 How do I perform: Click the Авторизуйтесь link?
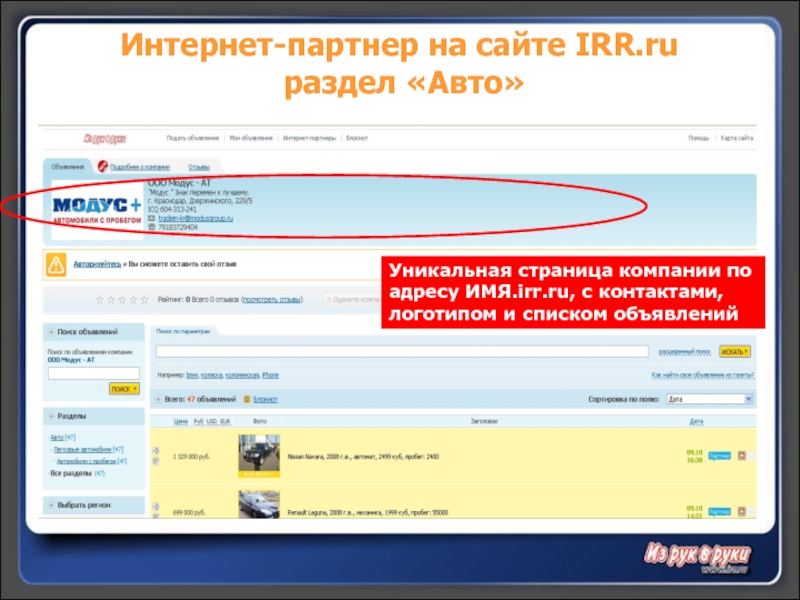(x=97, y=264)
